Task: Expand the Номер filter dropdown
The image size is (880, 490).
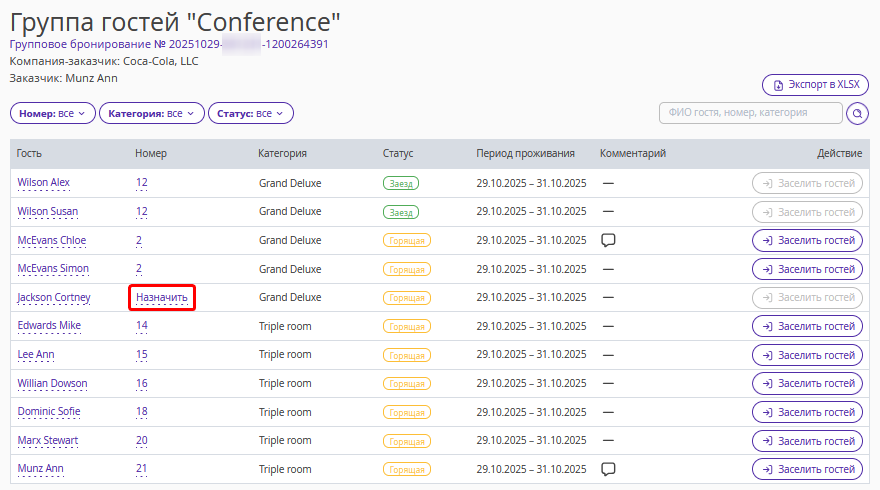Action: [53, 114]
